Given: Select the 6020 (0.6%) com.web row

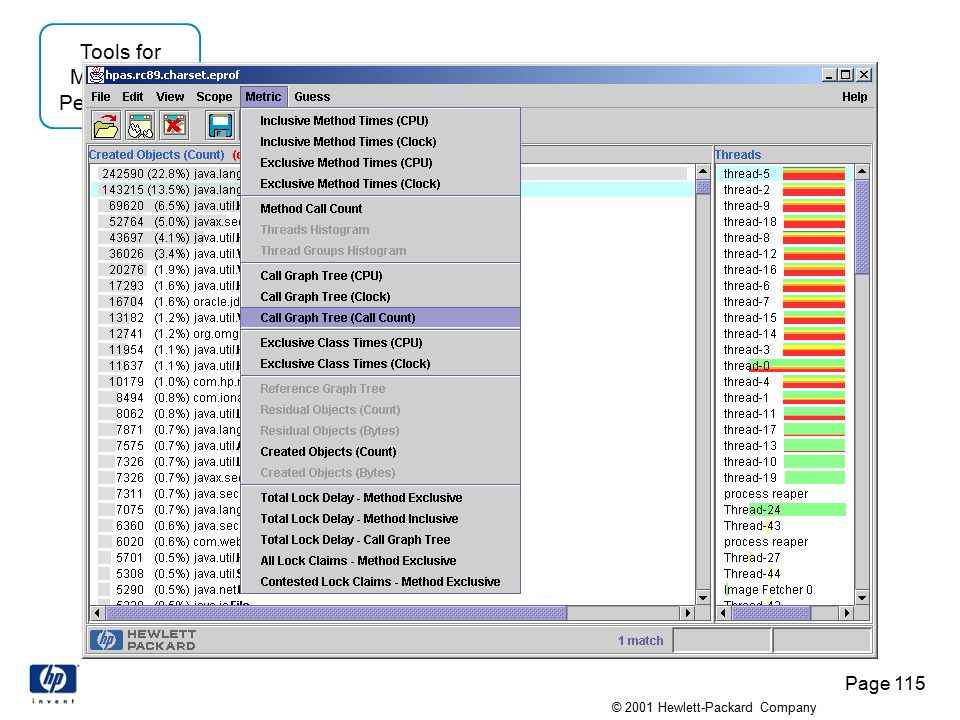Looking at the screenshot, I should click(x=392, y=541).
